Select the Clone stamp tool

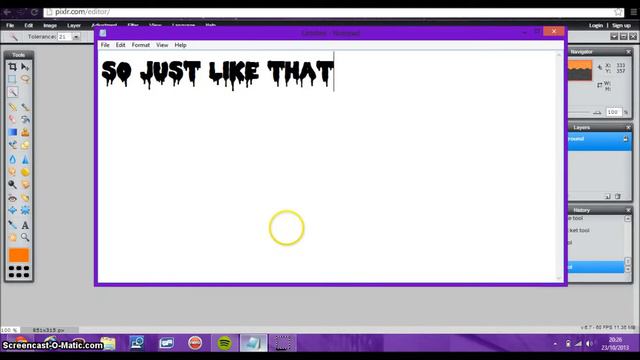click(25, 132)
